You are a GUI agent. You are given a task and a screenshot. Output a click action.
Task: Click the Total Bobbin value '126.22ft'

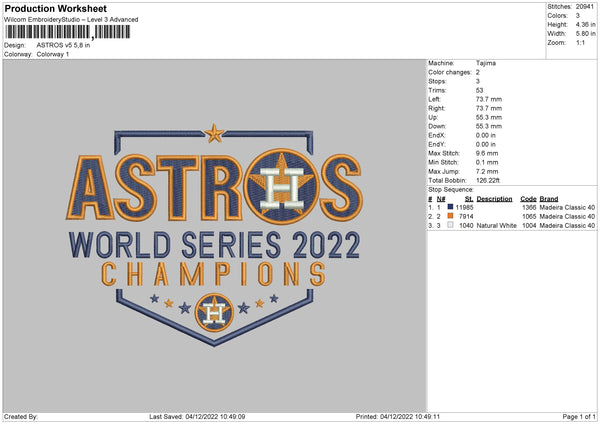[x=488, y=180]
